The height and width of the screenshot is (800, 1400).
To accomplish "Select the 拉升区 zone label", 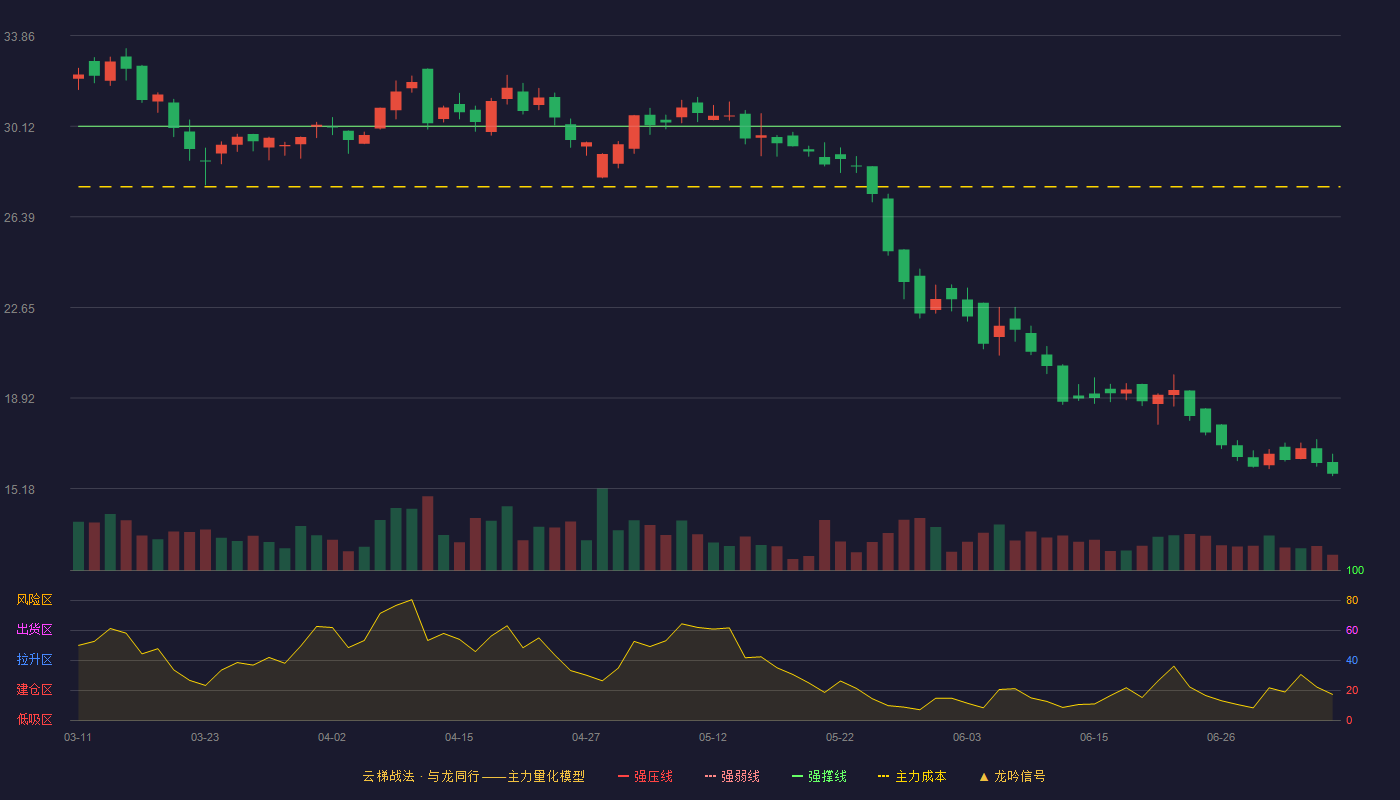I will coord(34,660).
